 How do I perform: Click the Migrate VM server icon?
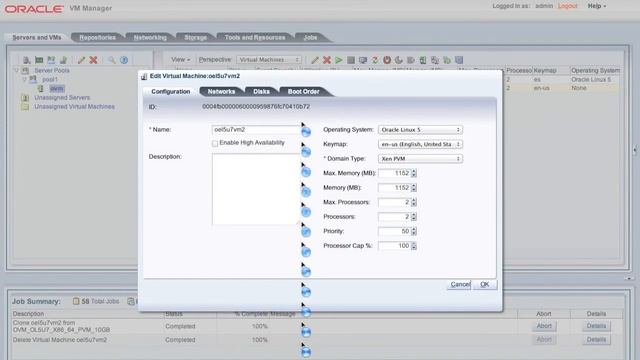[x=423, y=60]
